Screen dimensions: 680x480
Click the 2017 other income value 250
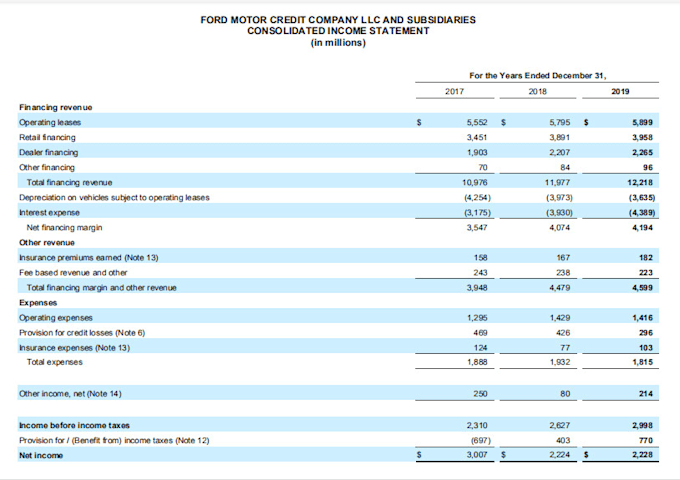(480, 394)
